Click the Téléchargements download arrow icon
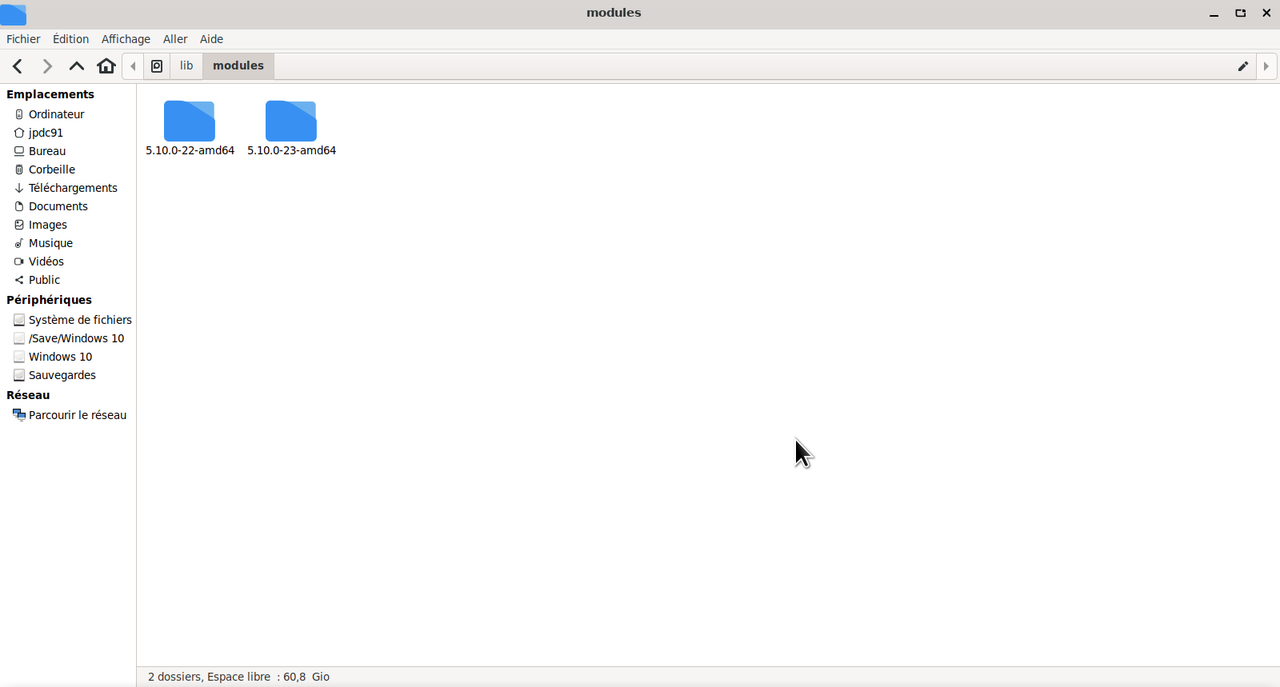 19,188
